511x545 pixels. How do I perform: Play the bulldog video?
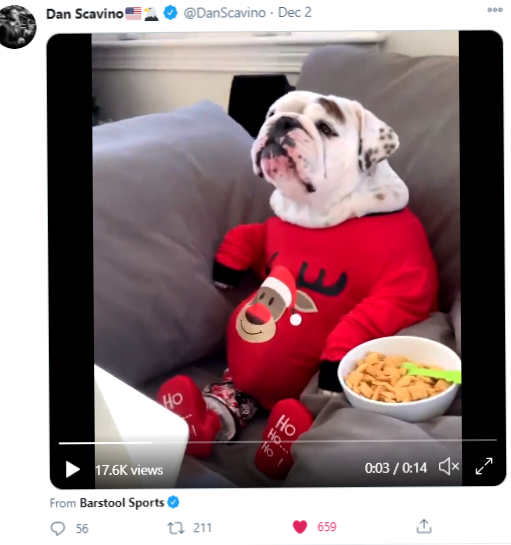(x=73, y=469)
